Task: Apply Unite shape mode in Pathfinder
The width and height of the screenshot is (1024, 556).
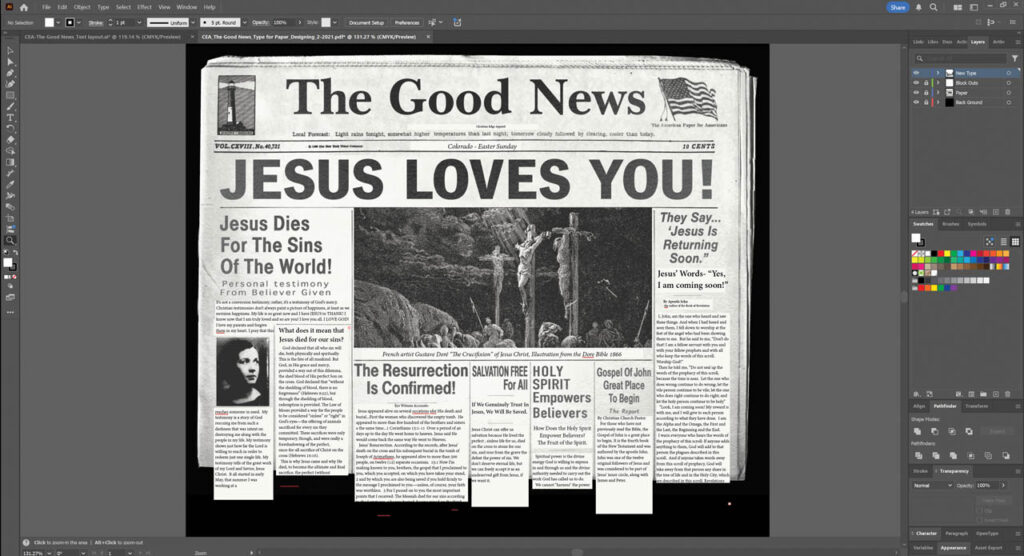Action: click(918, 432)
